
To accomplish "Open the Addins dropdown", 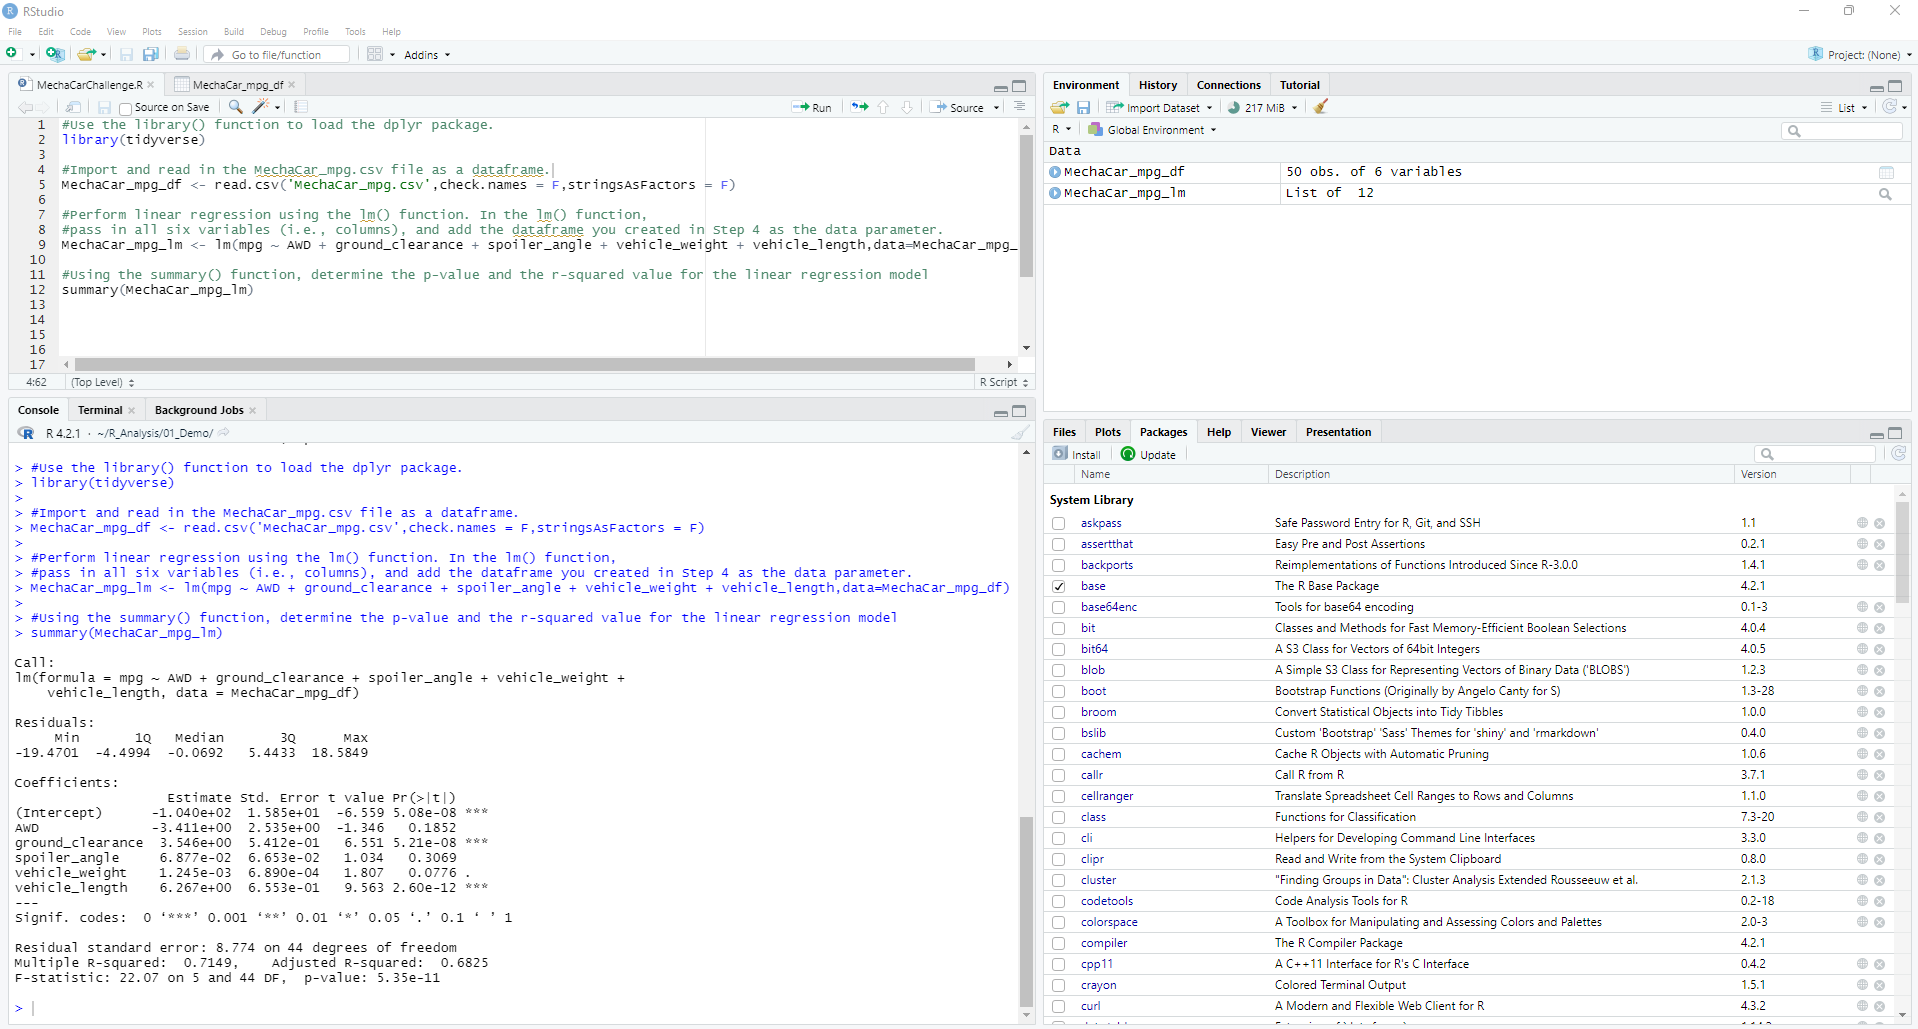I will (x=427, y=55).
